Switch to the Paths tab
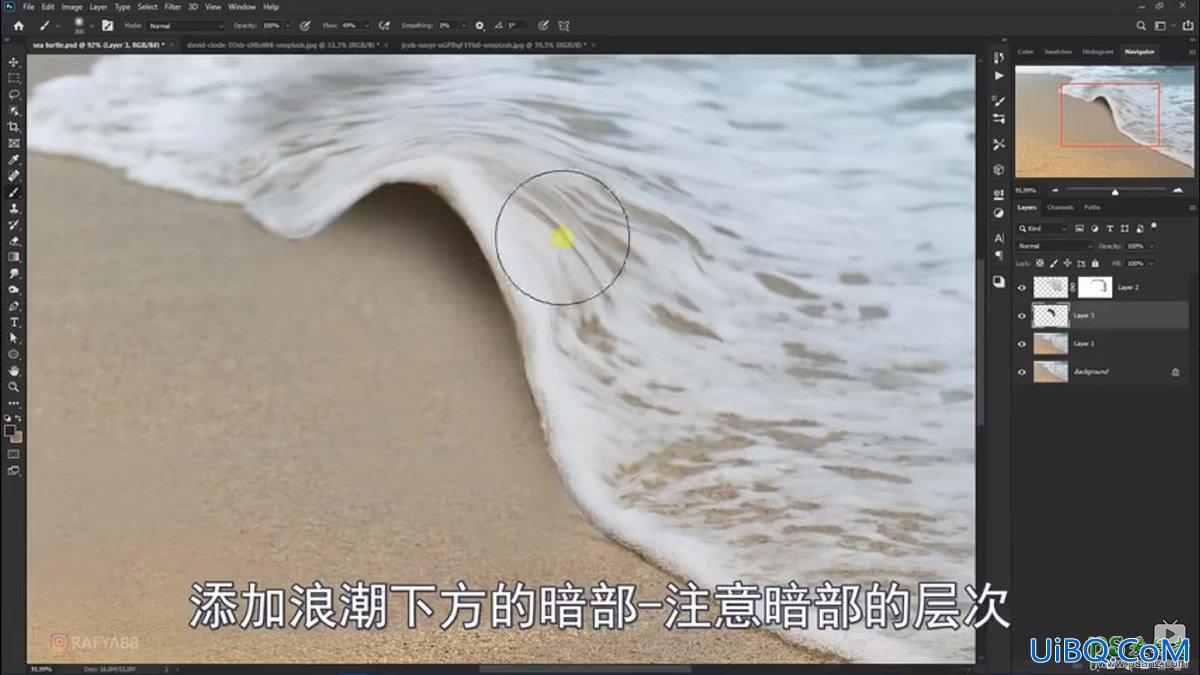This screenshot has height=675, width=1200. 1092,207
